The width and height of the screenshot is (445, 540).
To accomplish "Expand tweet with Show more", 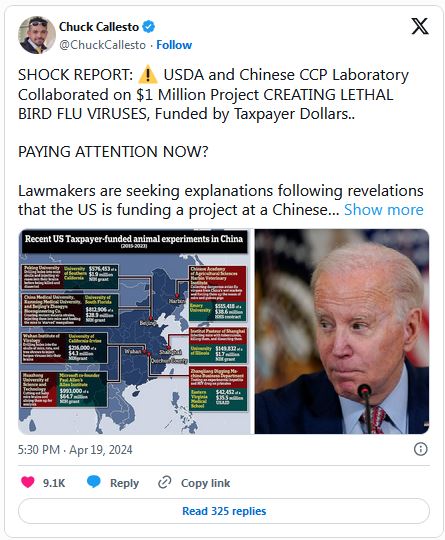I will pos(384,209).
